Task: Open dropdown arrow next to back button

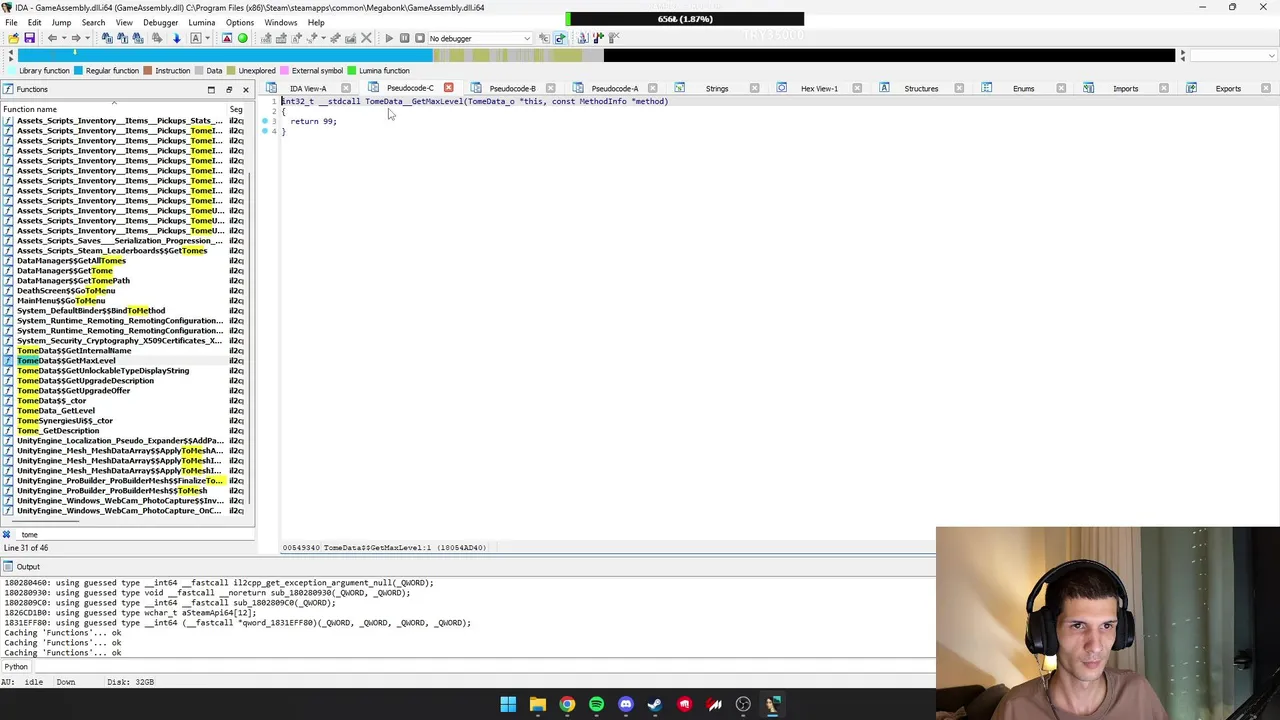Action: click(64, 38)
